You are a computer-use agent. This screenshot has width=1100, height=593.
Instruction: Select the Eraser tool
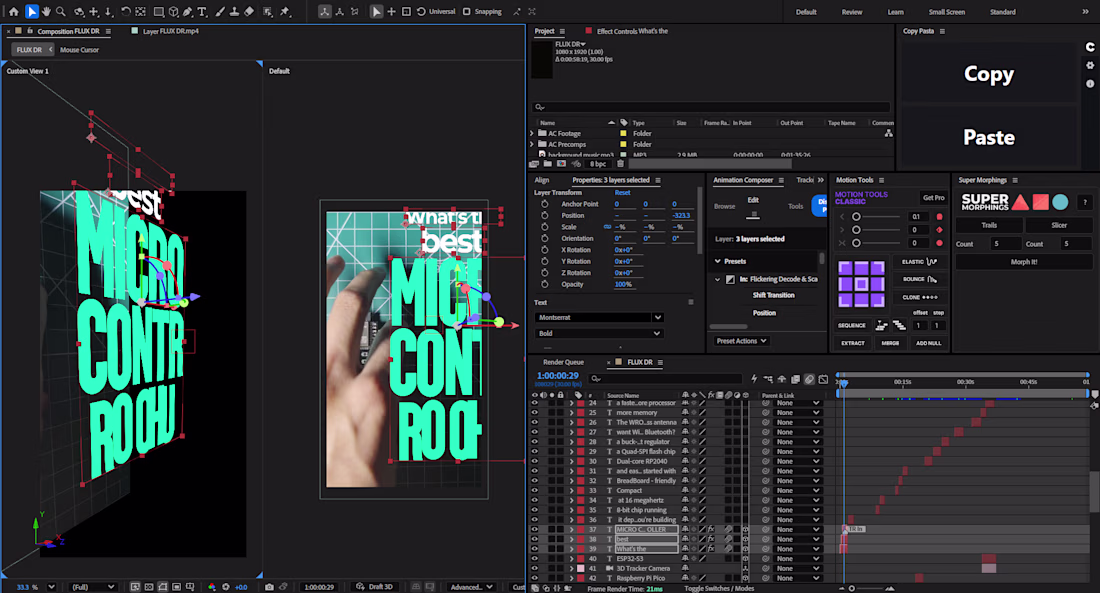pos(249,11)
